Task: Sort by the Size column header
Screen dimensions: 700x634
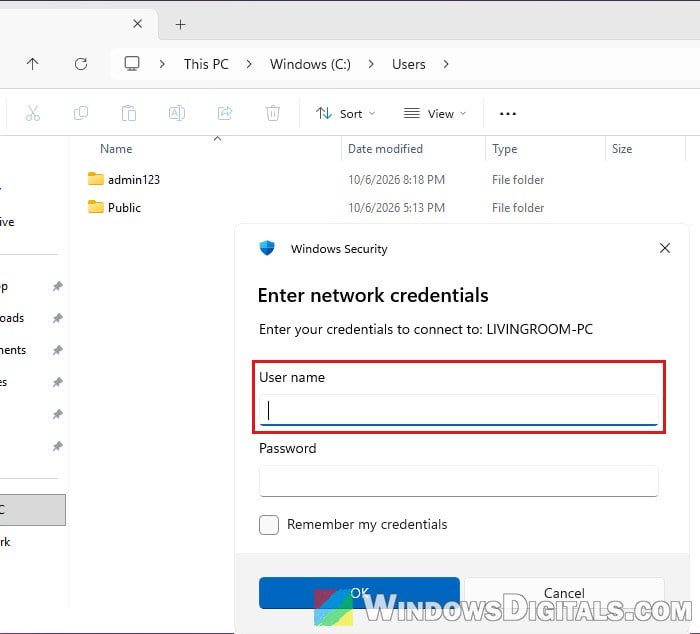Action: click(622, 149)
